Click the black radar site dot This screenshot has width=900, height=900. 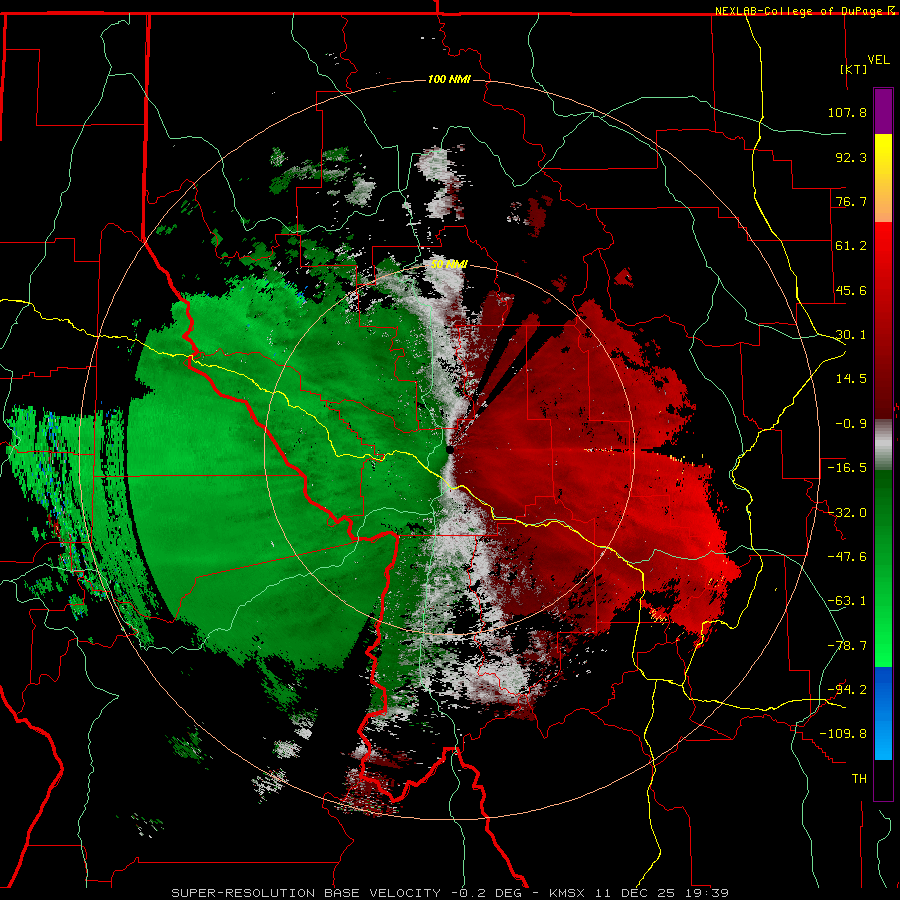pyautogui.click(x=450, y=450)
